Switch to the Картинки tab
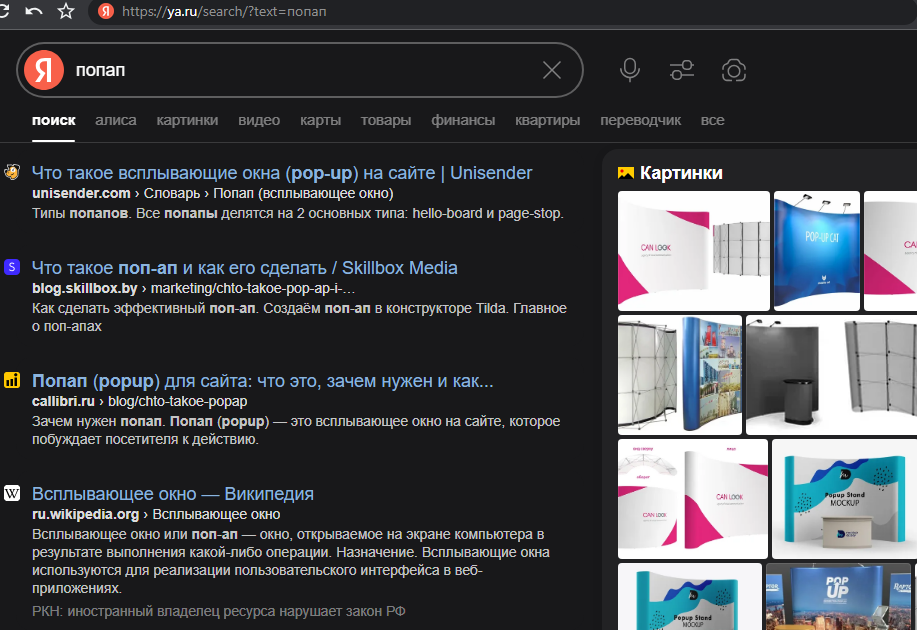This screenshot has width=917, height=630. pos(187,120)
